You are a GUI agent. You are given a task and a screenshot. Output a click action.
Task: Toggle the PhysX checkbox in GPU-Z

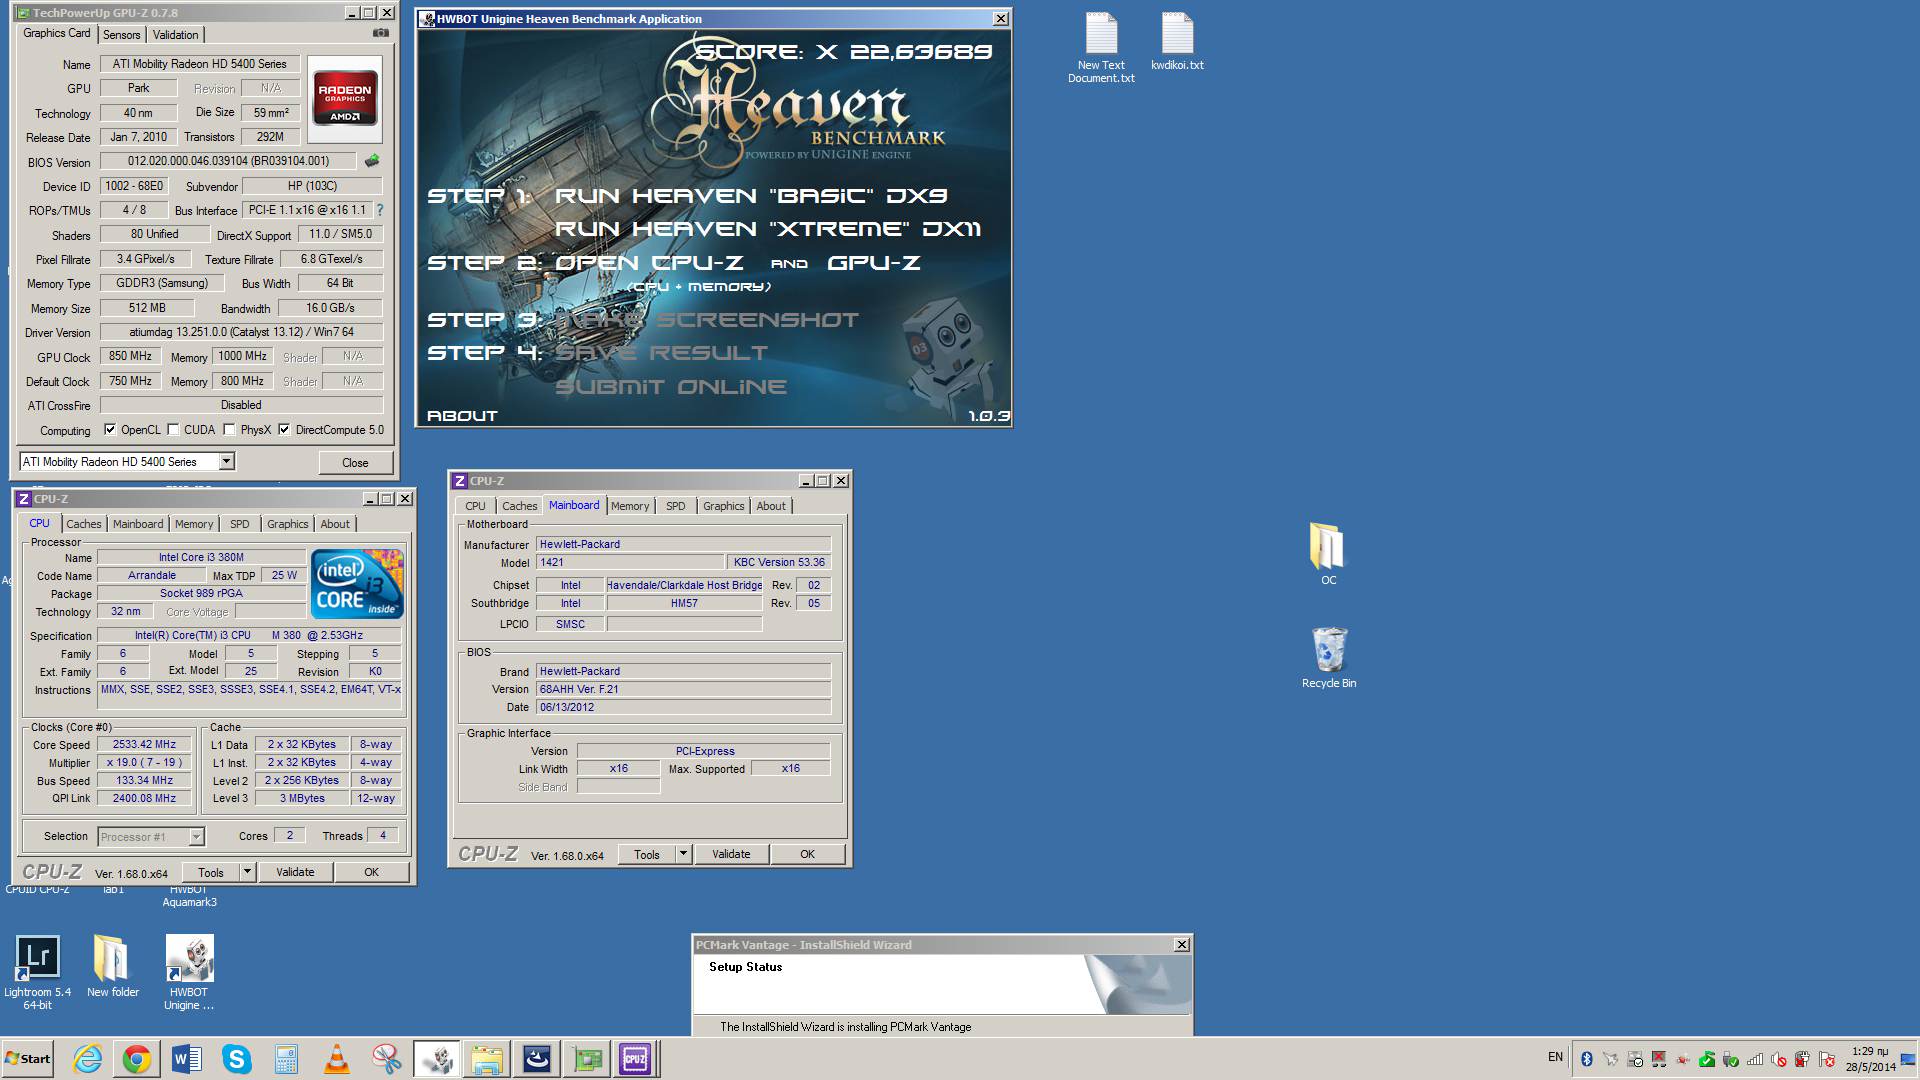pos(229,430)
